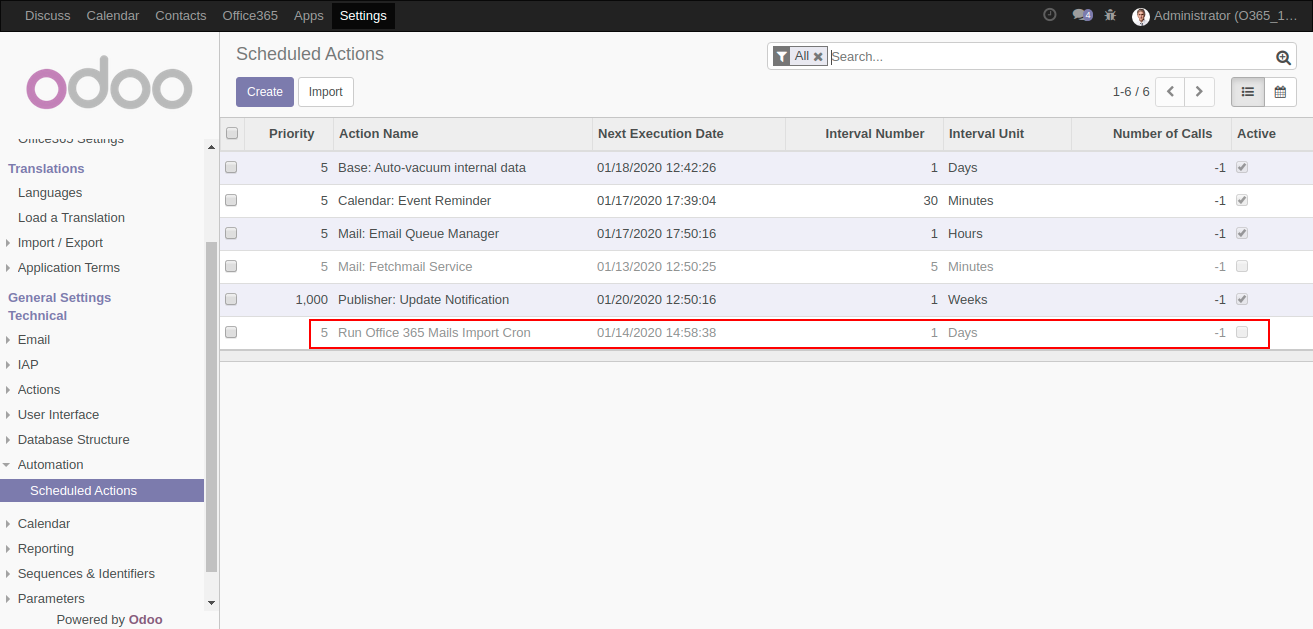Image resolution: width=1313 pixels, height=629 pixels.
Task: Sort by Number of Calls column
Action: point(1151,133)
